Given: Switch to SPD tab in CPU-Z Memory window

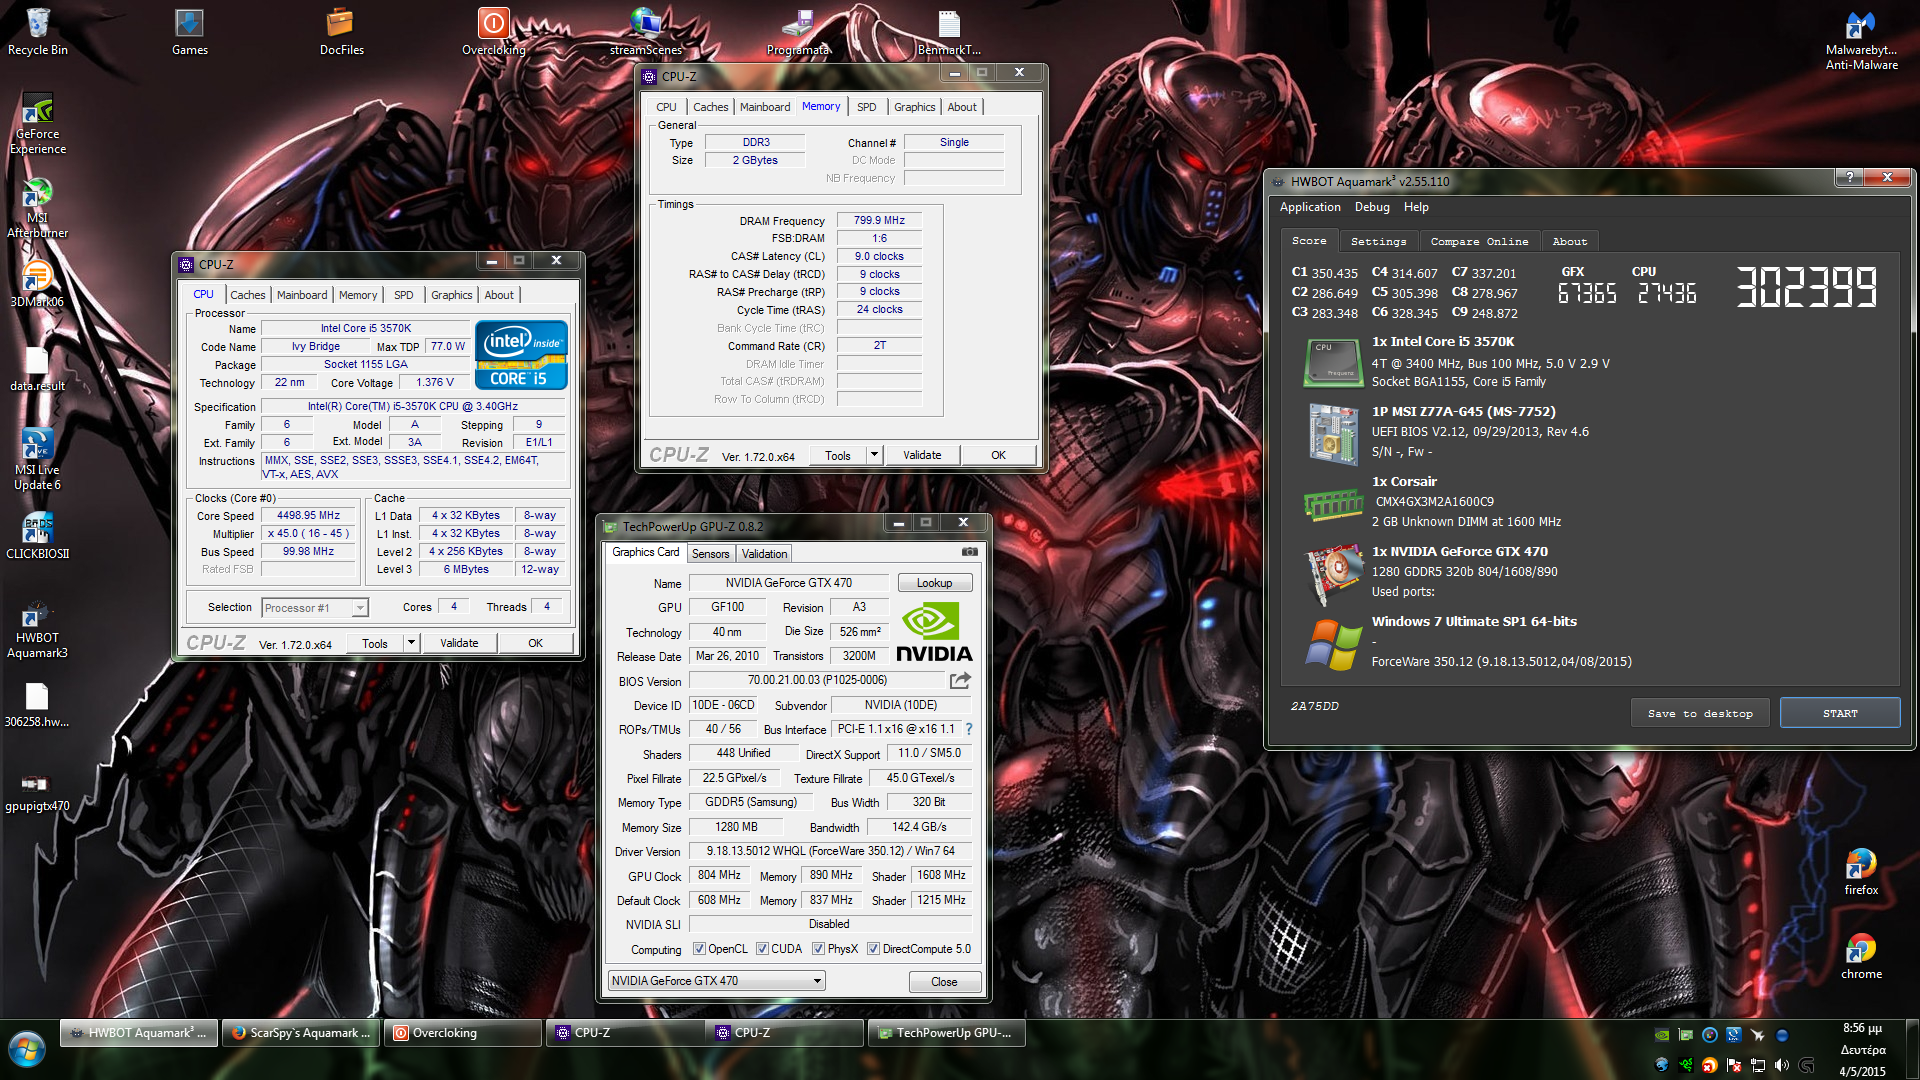Looking at the screenshot, I should tap(866, 107).
